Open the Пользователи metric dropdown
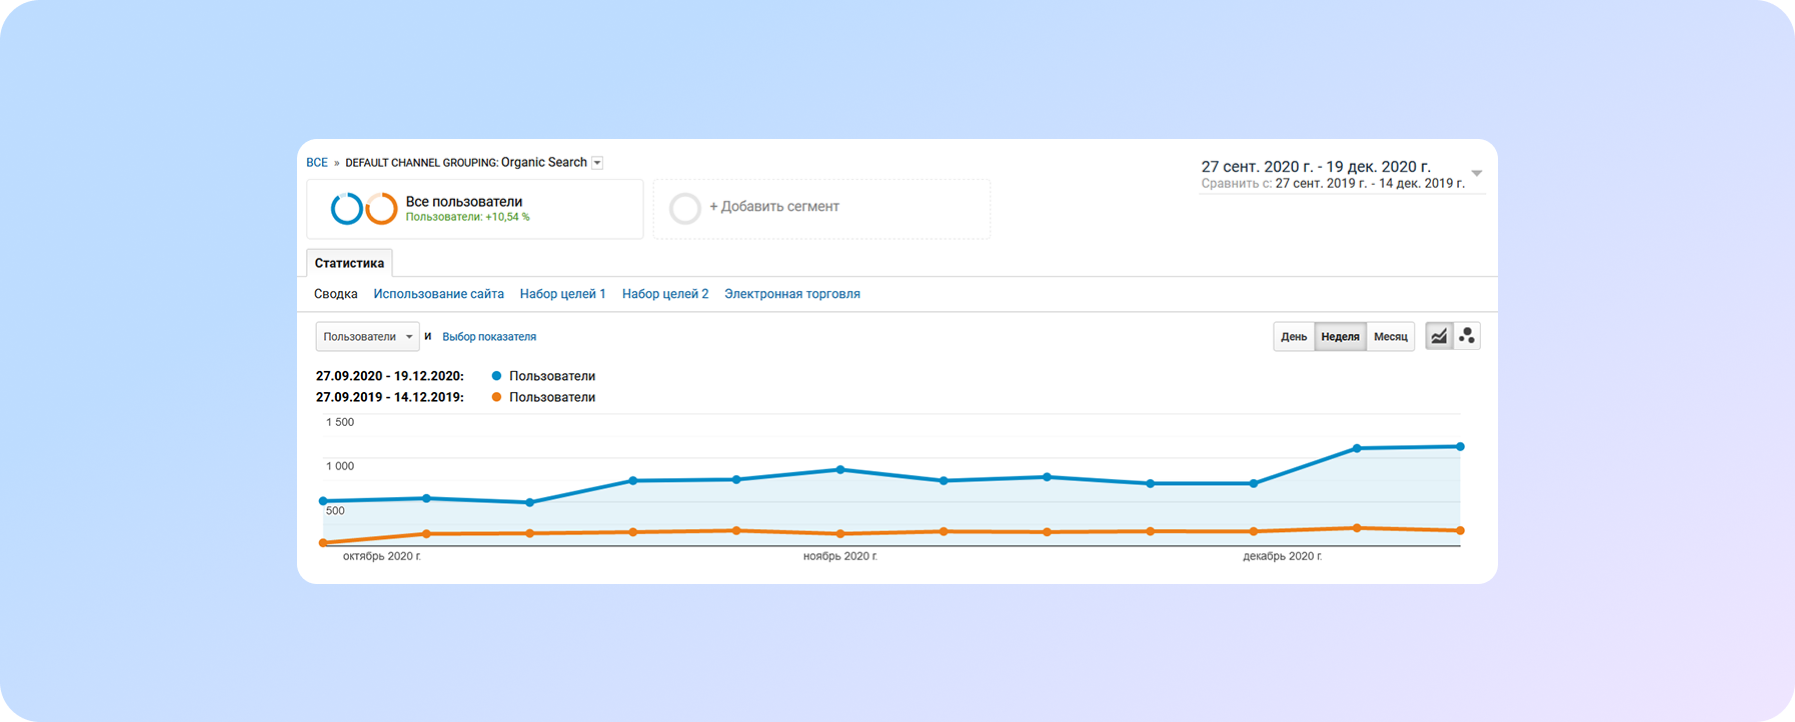 coord(367,337)
